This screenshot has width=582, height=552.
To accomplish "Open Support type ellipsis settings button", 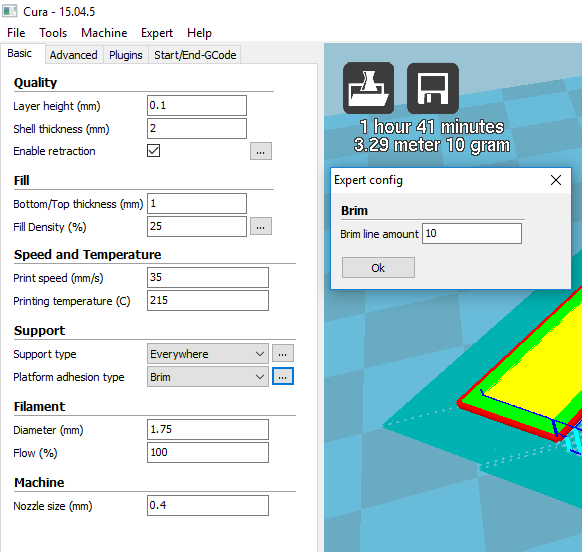I will coord(282,353).
